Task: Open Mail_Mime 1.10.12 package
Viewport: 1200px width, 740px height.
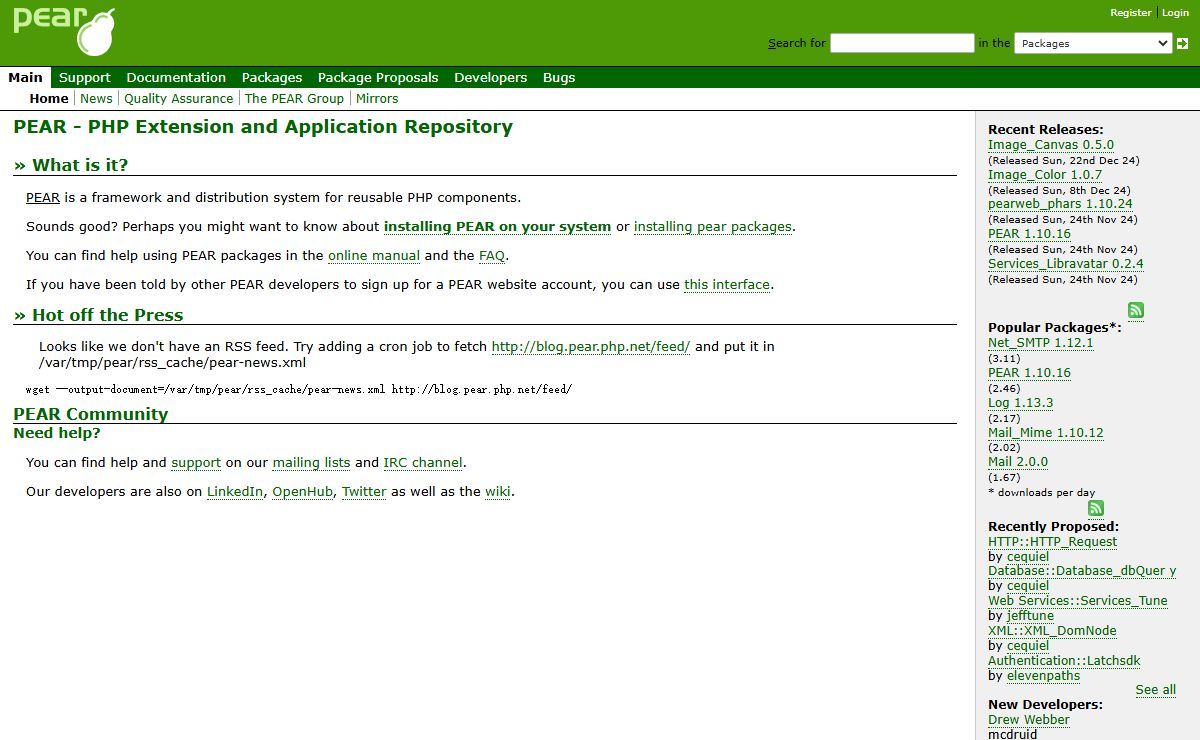Action: tap(1046, 432)
